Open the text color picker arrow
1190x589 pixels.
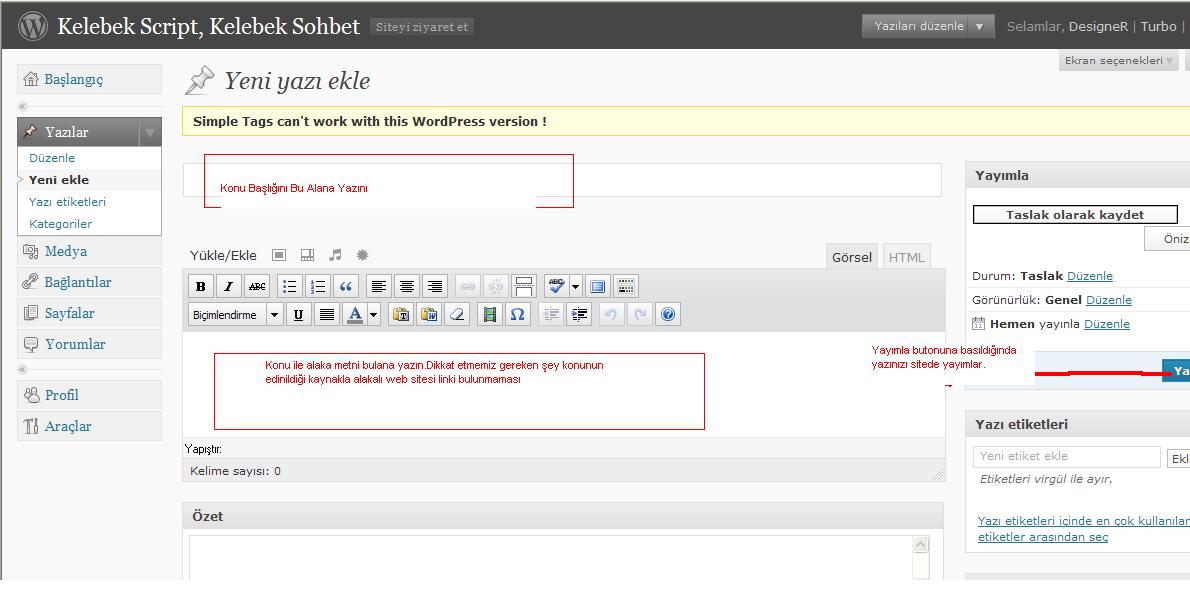click(x=373, y=314)
